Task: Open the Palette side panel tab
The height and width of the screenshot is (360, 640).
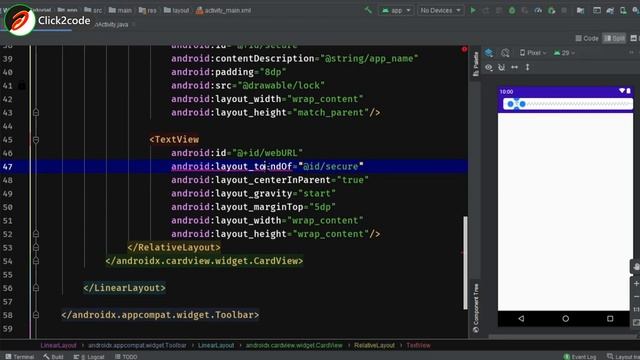Action: 476,64
